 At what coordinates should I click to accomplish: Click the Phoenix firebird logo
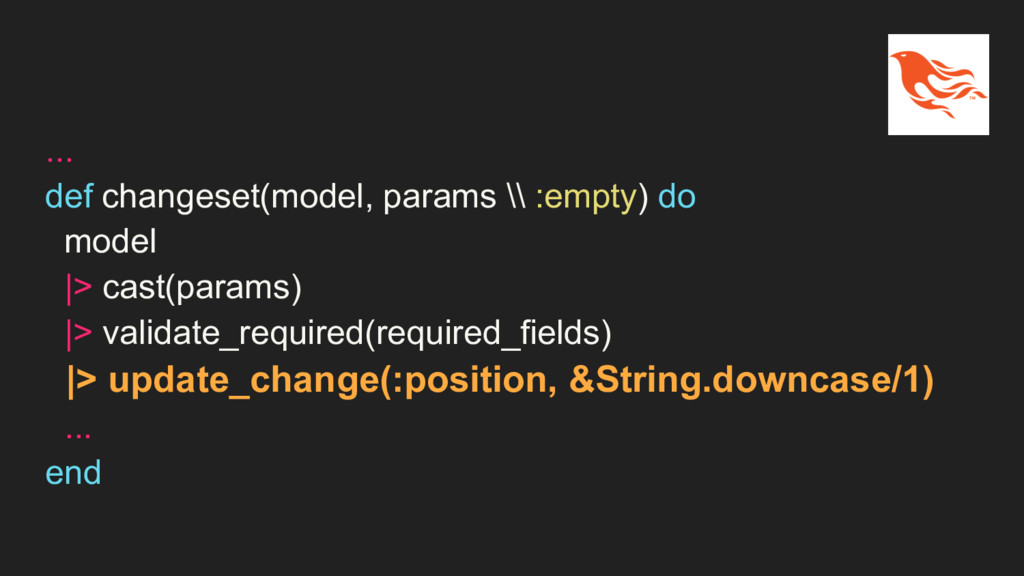938,84
